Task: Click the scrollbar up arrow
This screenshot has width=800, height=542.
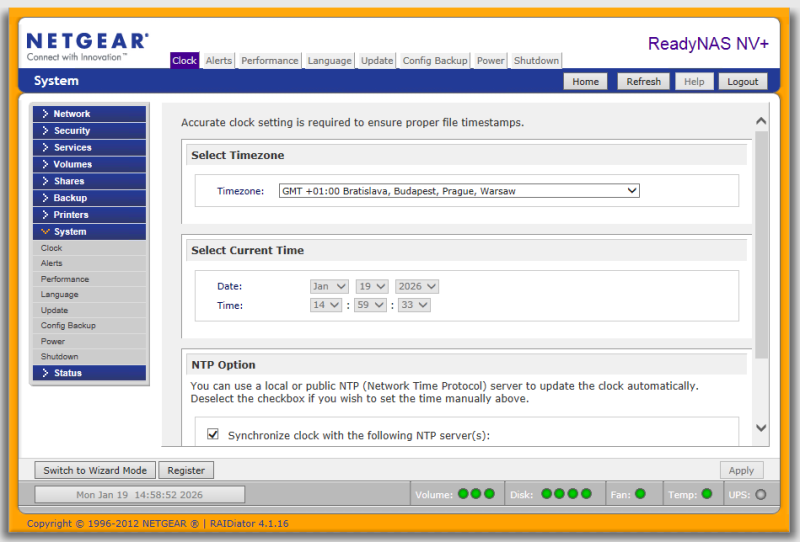Action: pos(761,121)
